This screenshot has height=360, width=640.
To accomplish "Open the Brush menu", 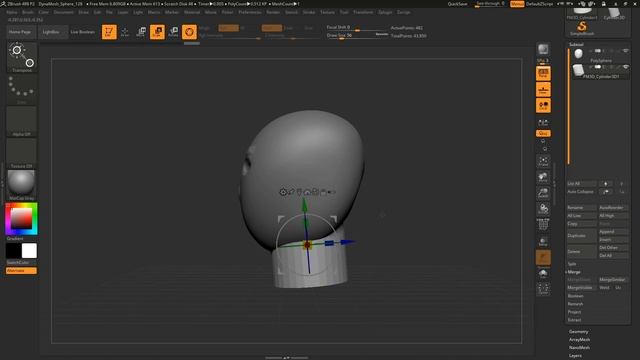I will [28, 12].
